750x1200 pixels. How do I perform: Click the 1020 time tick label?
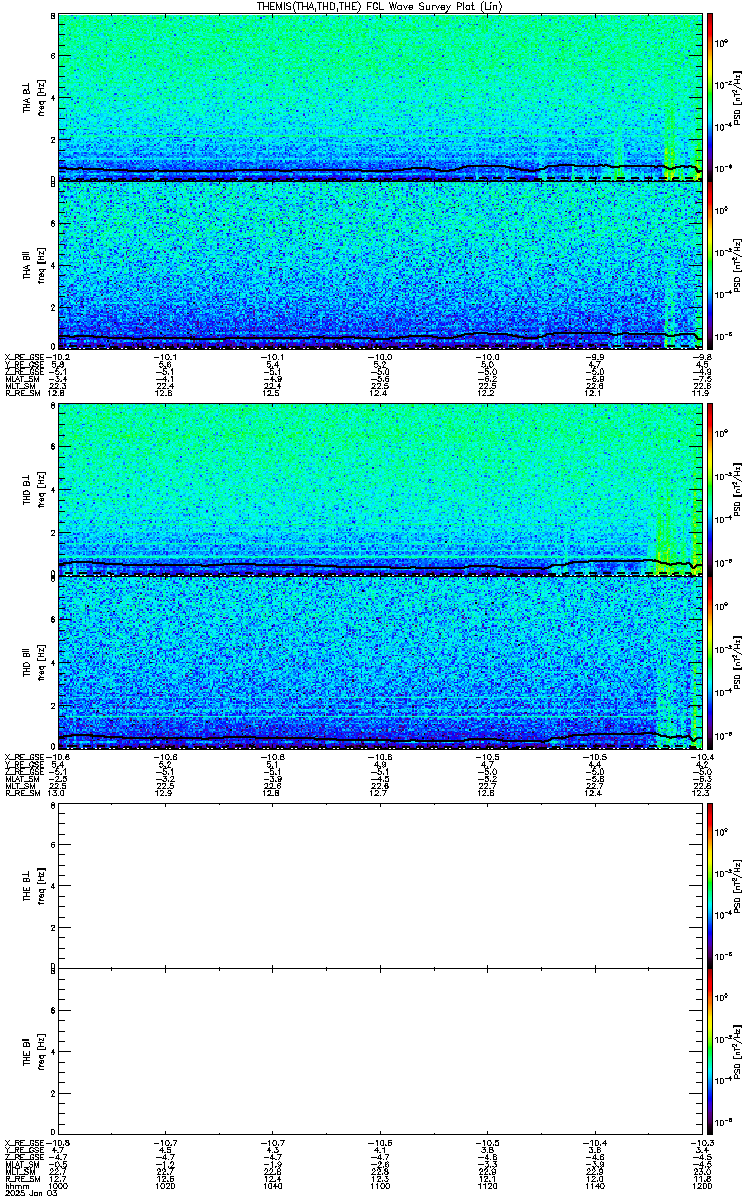point(166,1187)
